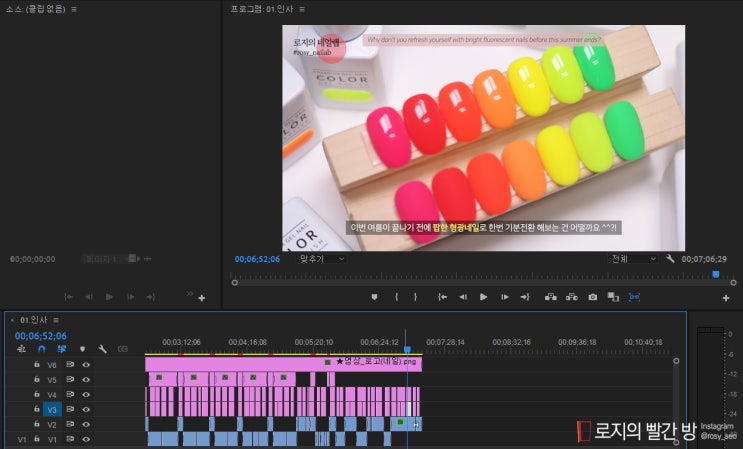
Task: Click the Program monitor playhead on scrub bar
Action: (x=715, y=274)
